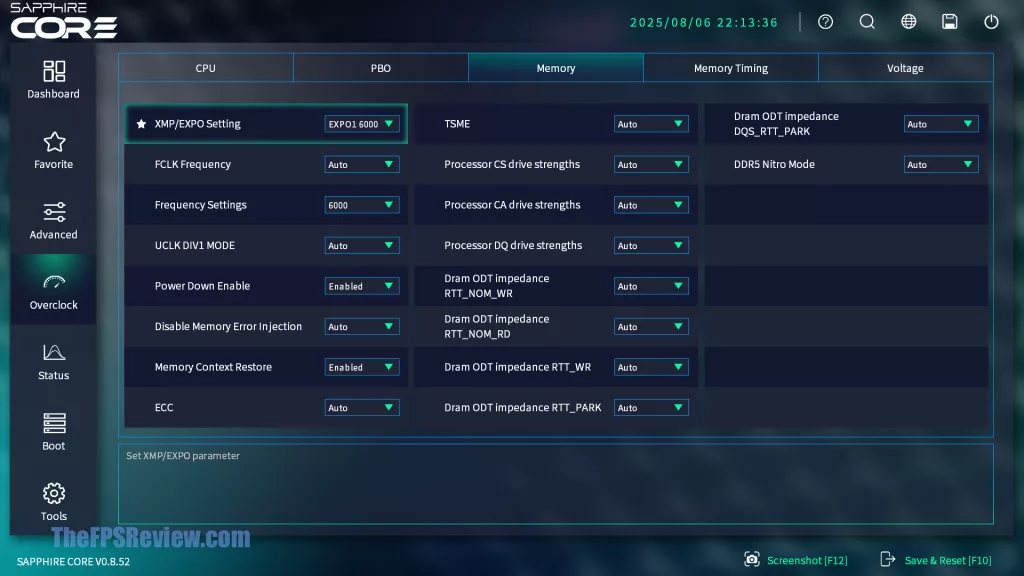Open Disable Memory Error Injection dropdown
The width and height of the screenshot is (1024, 576).
click(x=362, y=327)
